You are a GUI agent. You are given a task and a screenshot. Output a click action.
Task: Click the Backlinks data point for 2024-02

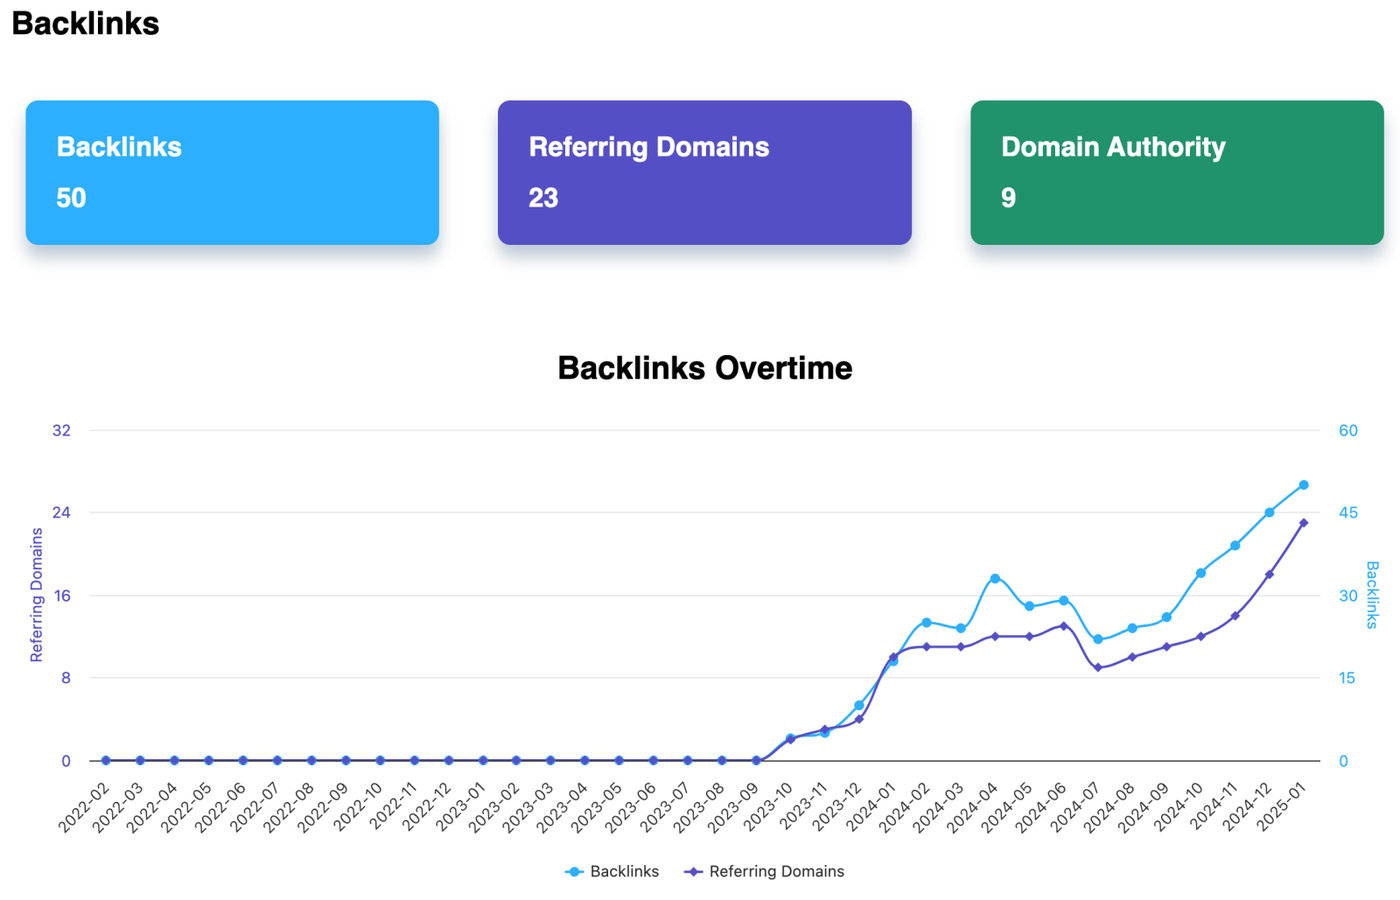pos(926,623)
